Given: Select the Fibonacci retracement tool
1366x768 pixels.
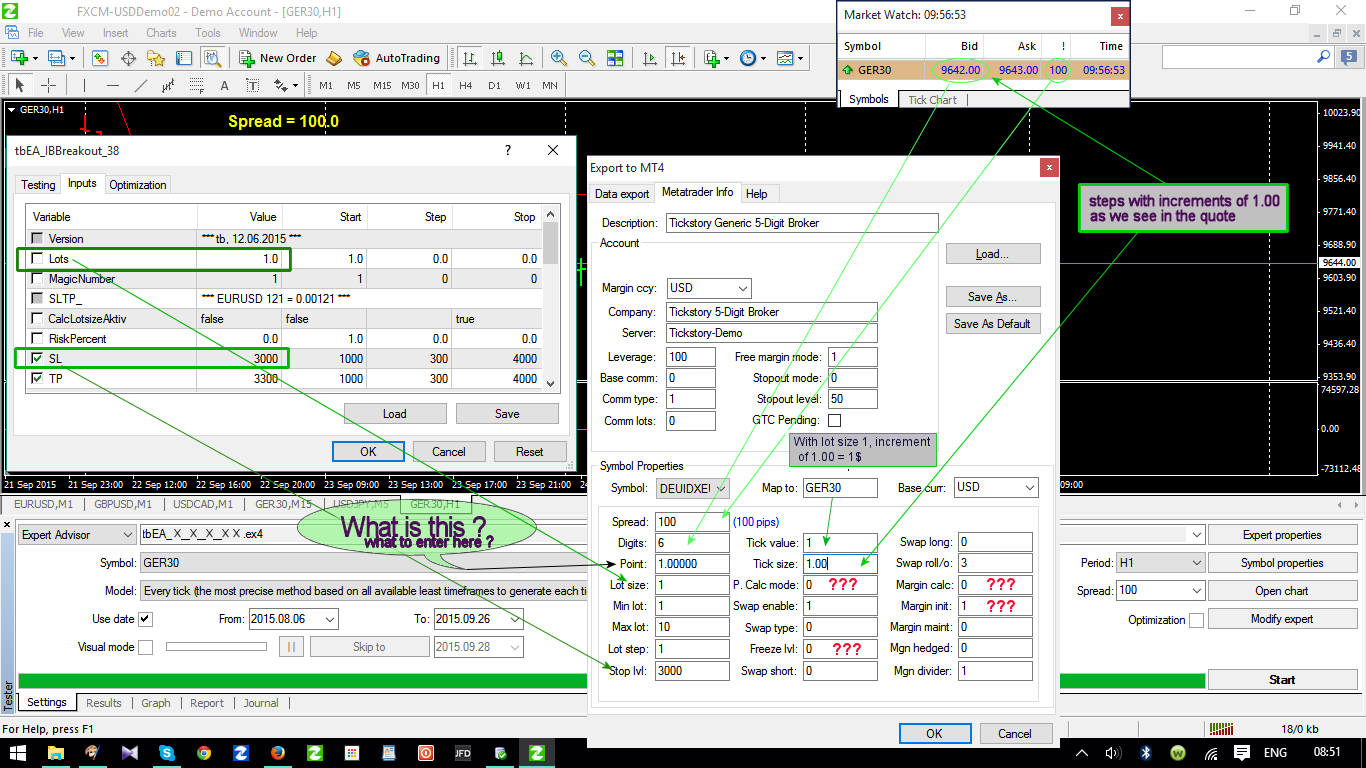Looking at the screenshot, I should 197,85.
